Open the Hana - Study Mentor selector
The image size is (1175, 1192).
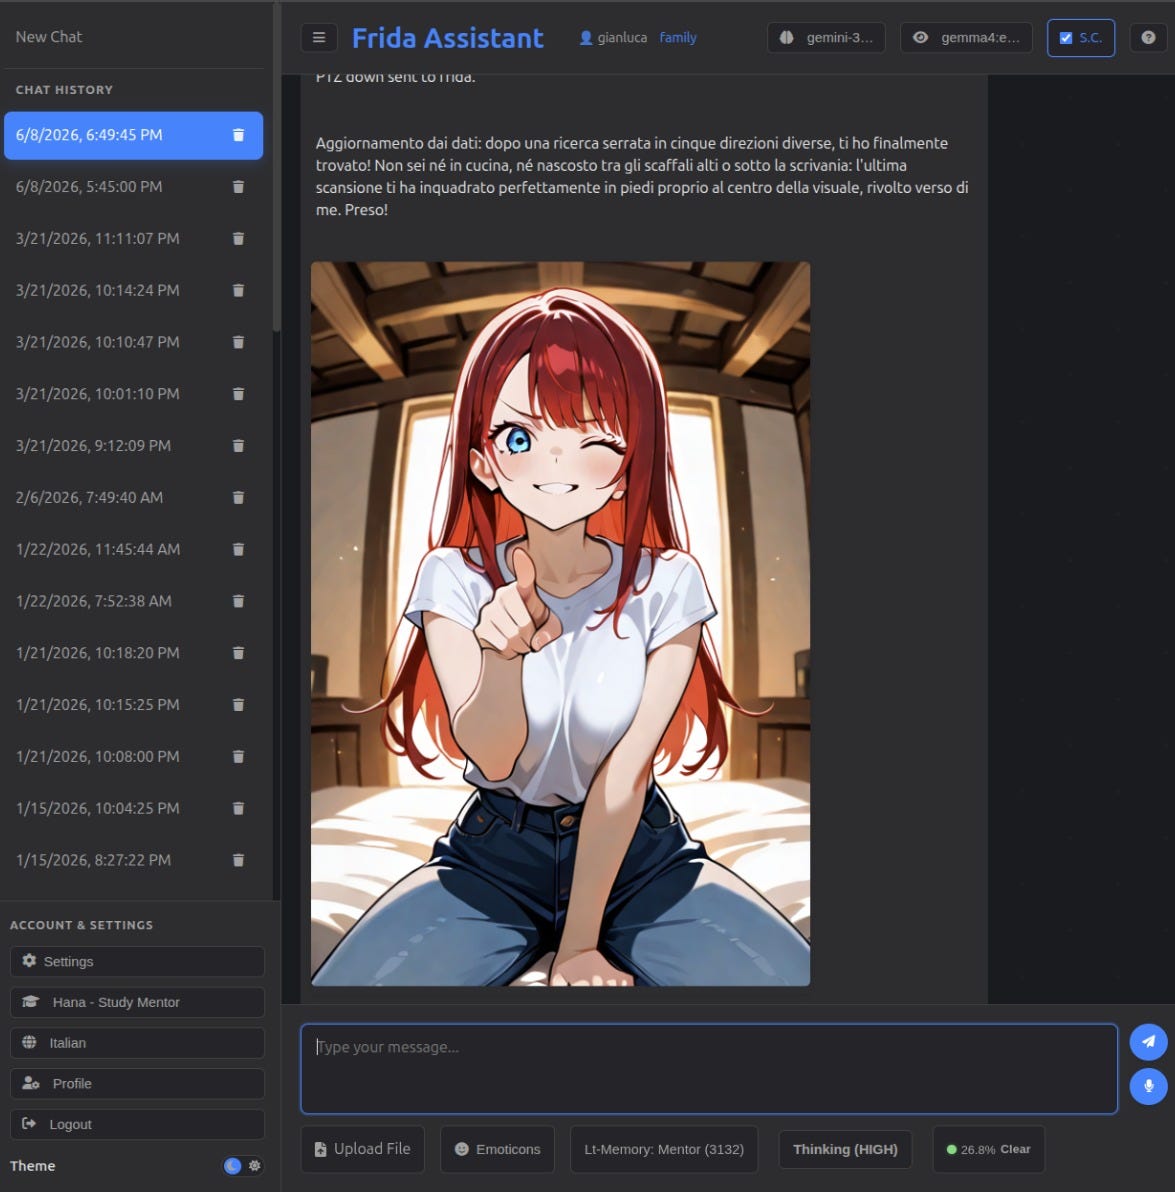[x=137, y=1002]
